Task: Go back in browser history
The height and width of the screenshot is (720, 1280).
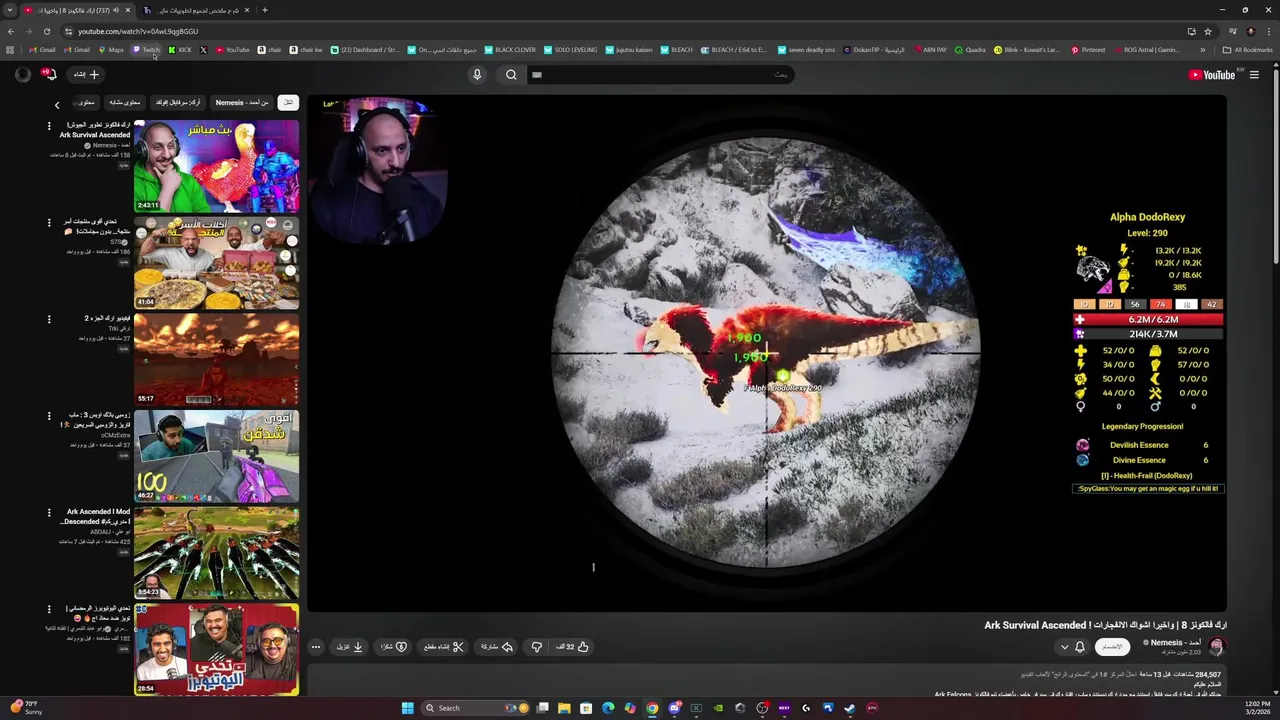Action: click(x=10, y=31)
